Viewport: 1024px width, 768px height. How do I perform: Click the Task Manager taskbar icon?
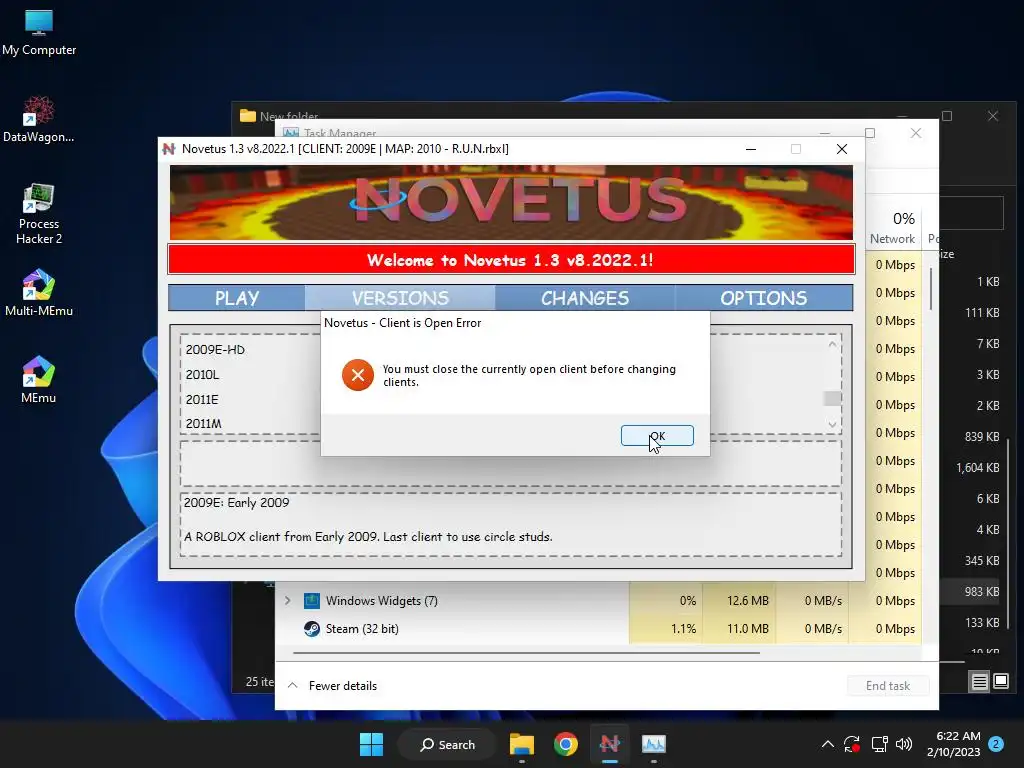tap(653, 744)
